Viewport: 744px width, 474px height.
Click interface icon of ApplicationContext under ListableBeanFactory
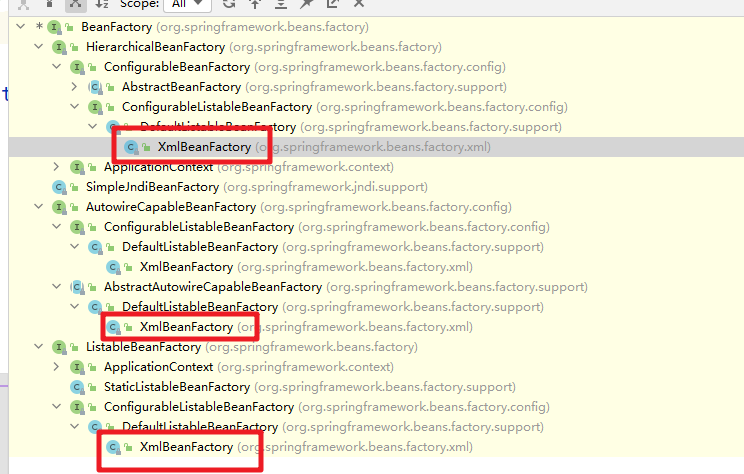click(77, 367)
